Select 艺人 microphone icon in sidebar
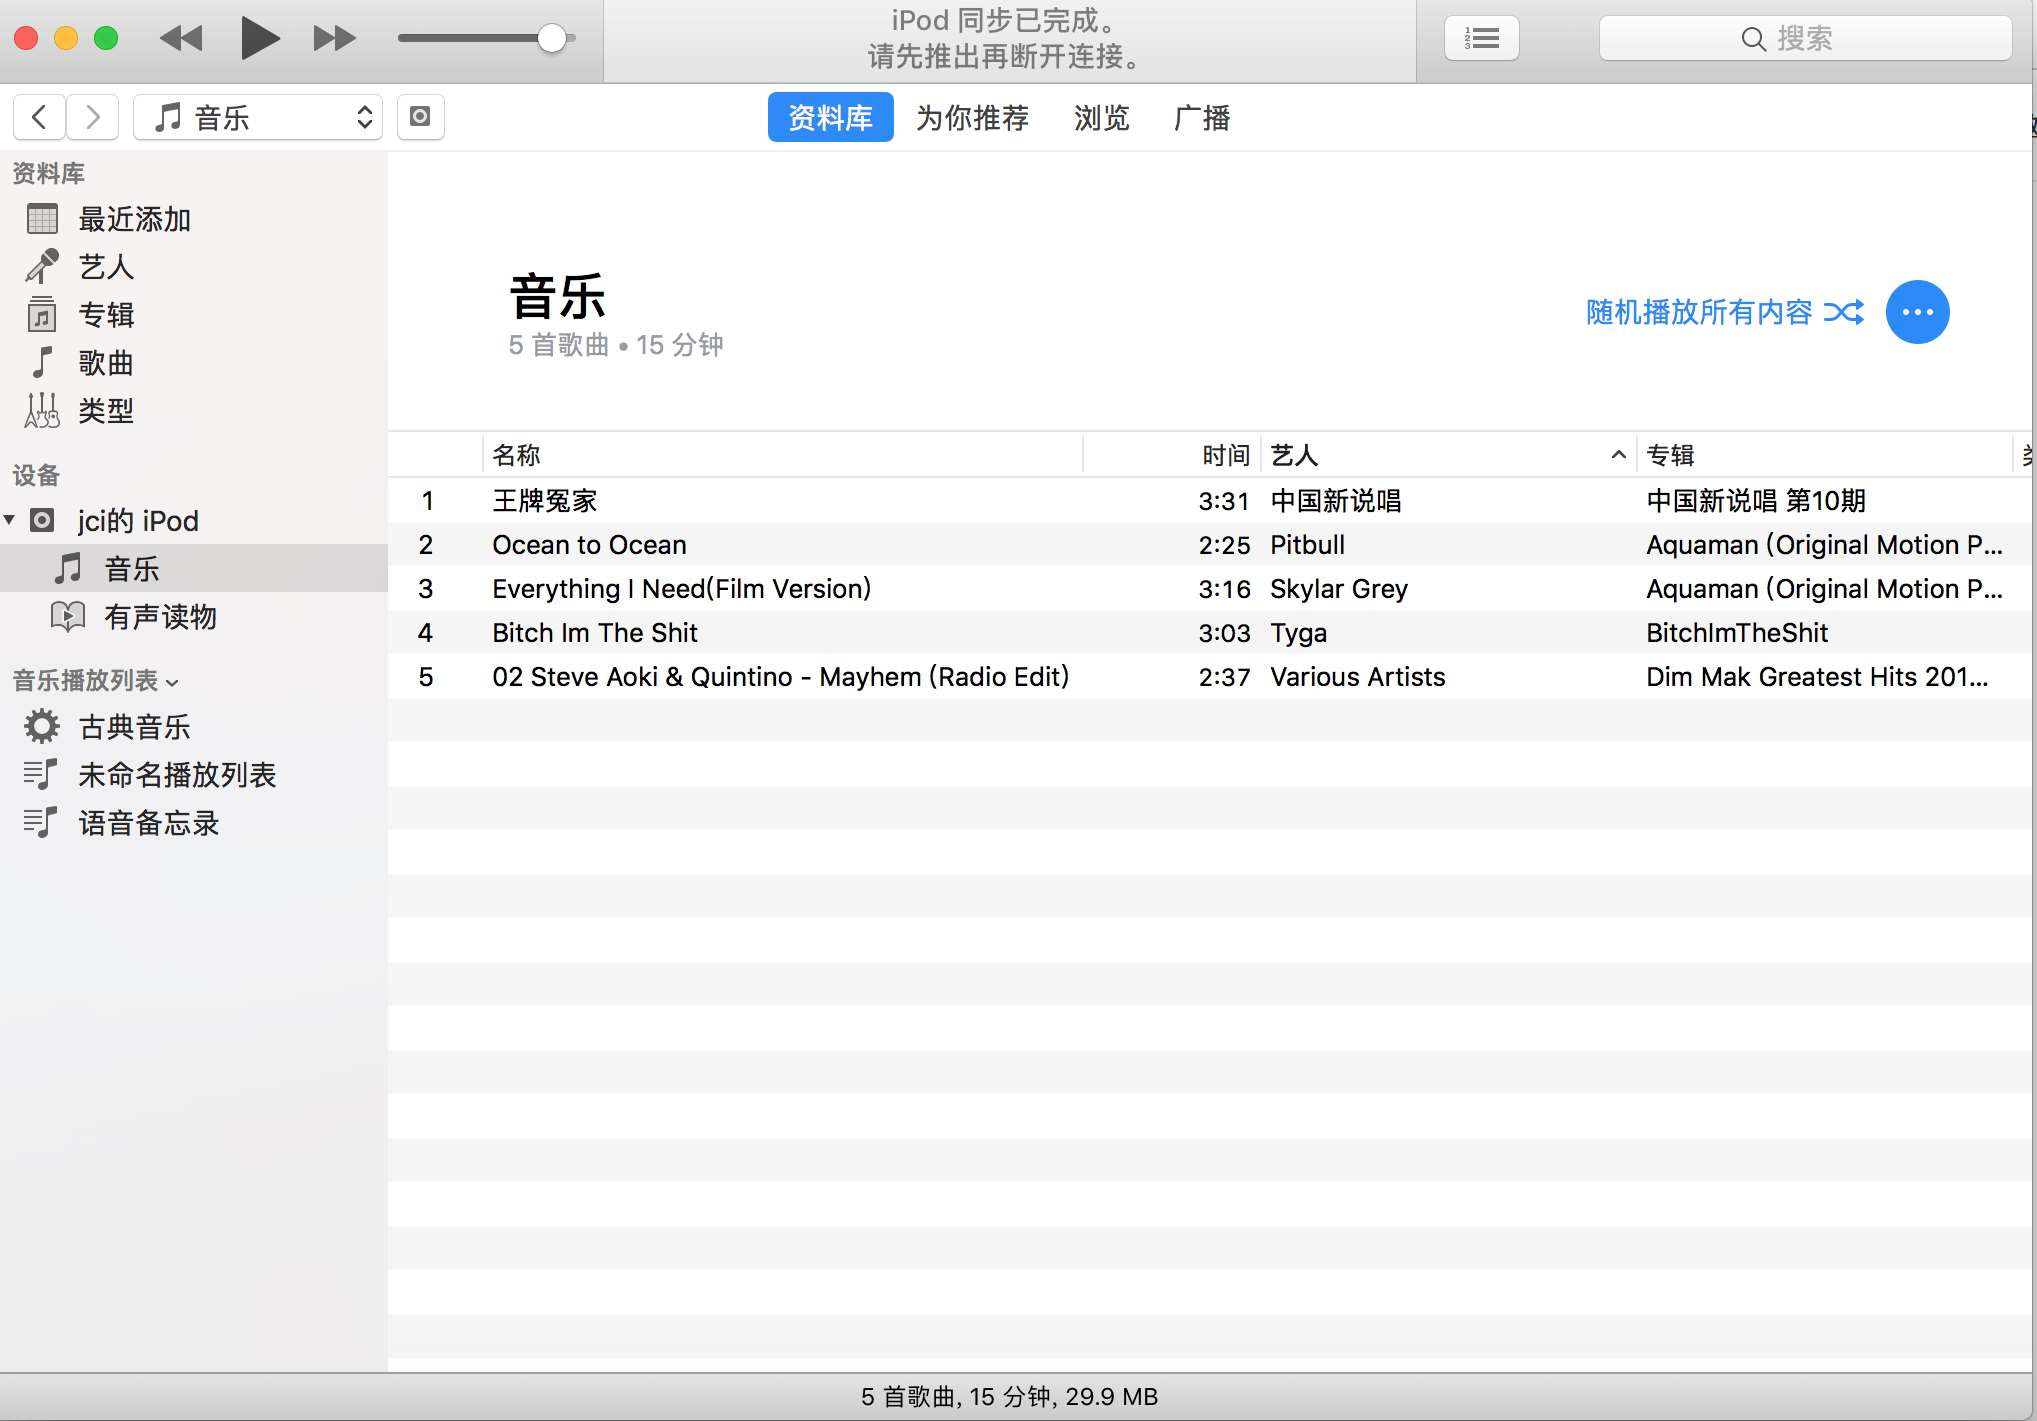 pos(42,266)
